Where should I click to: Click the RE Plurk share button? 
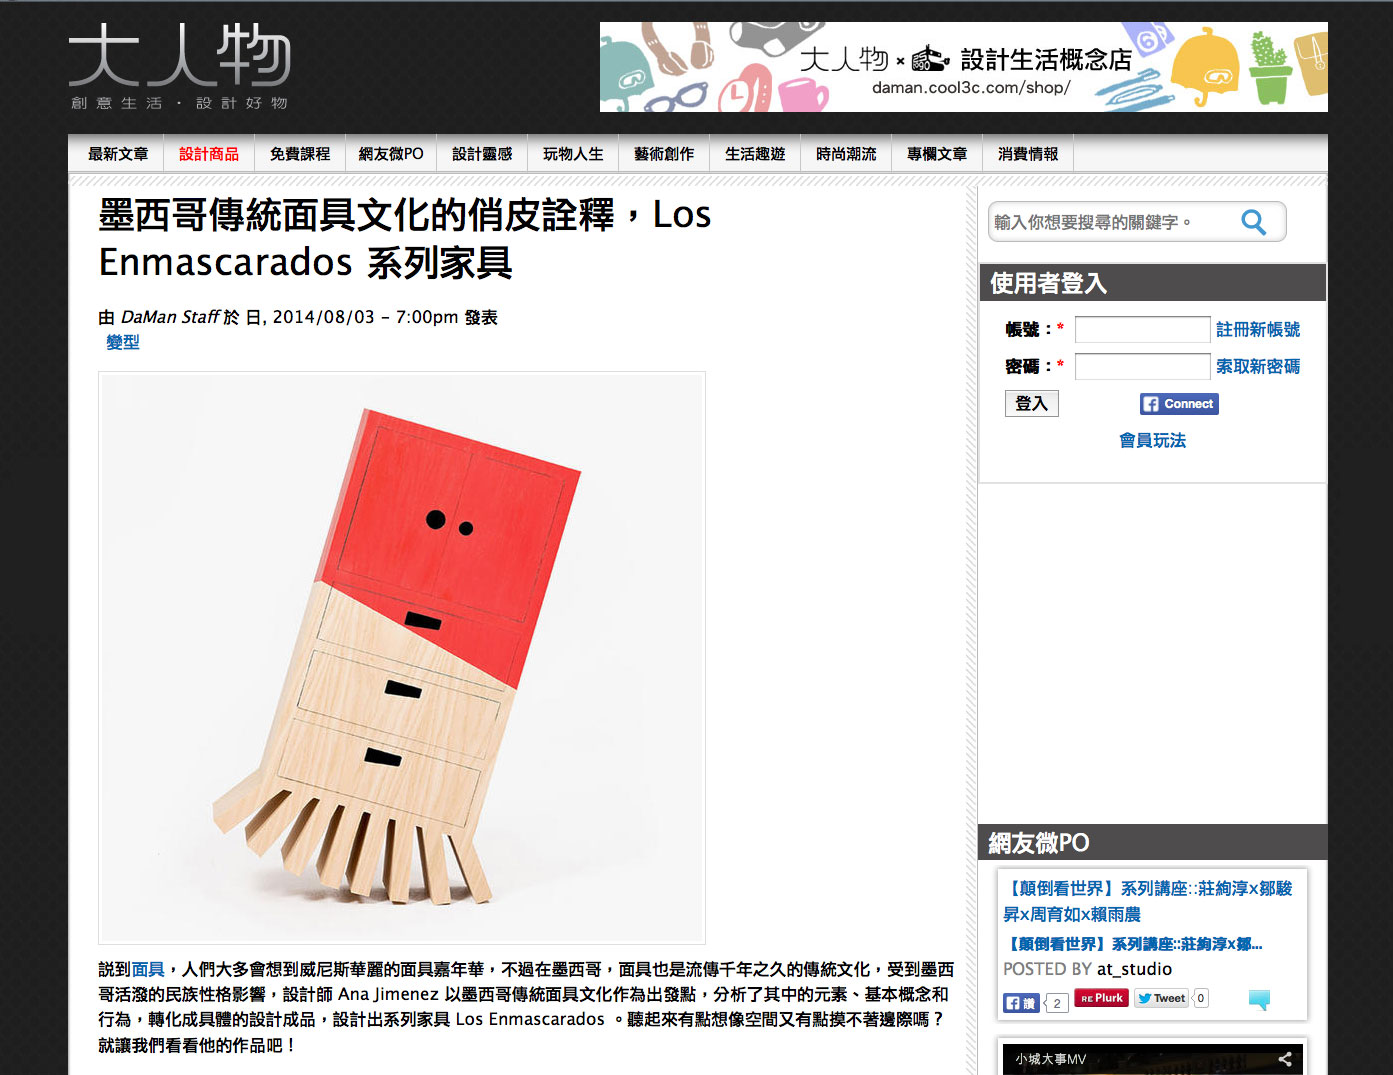[x=1101, y=998]
